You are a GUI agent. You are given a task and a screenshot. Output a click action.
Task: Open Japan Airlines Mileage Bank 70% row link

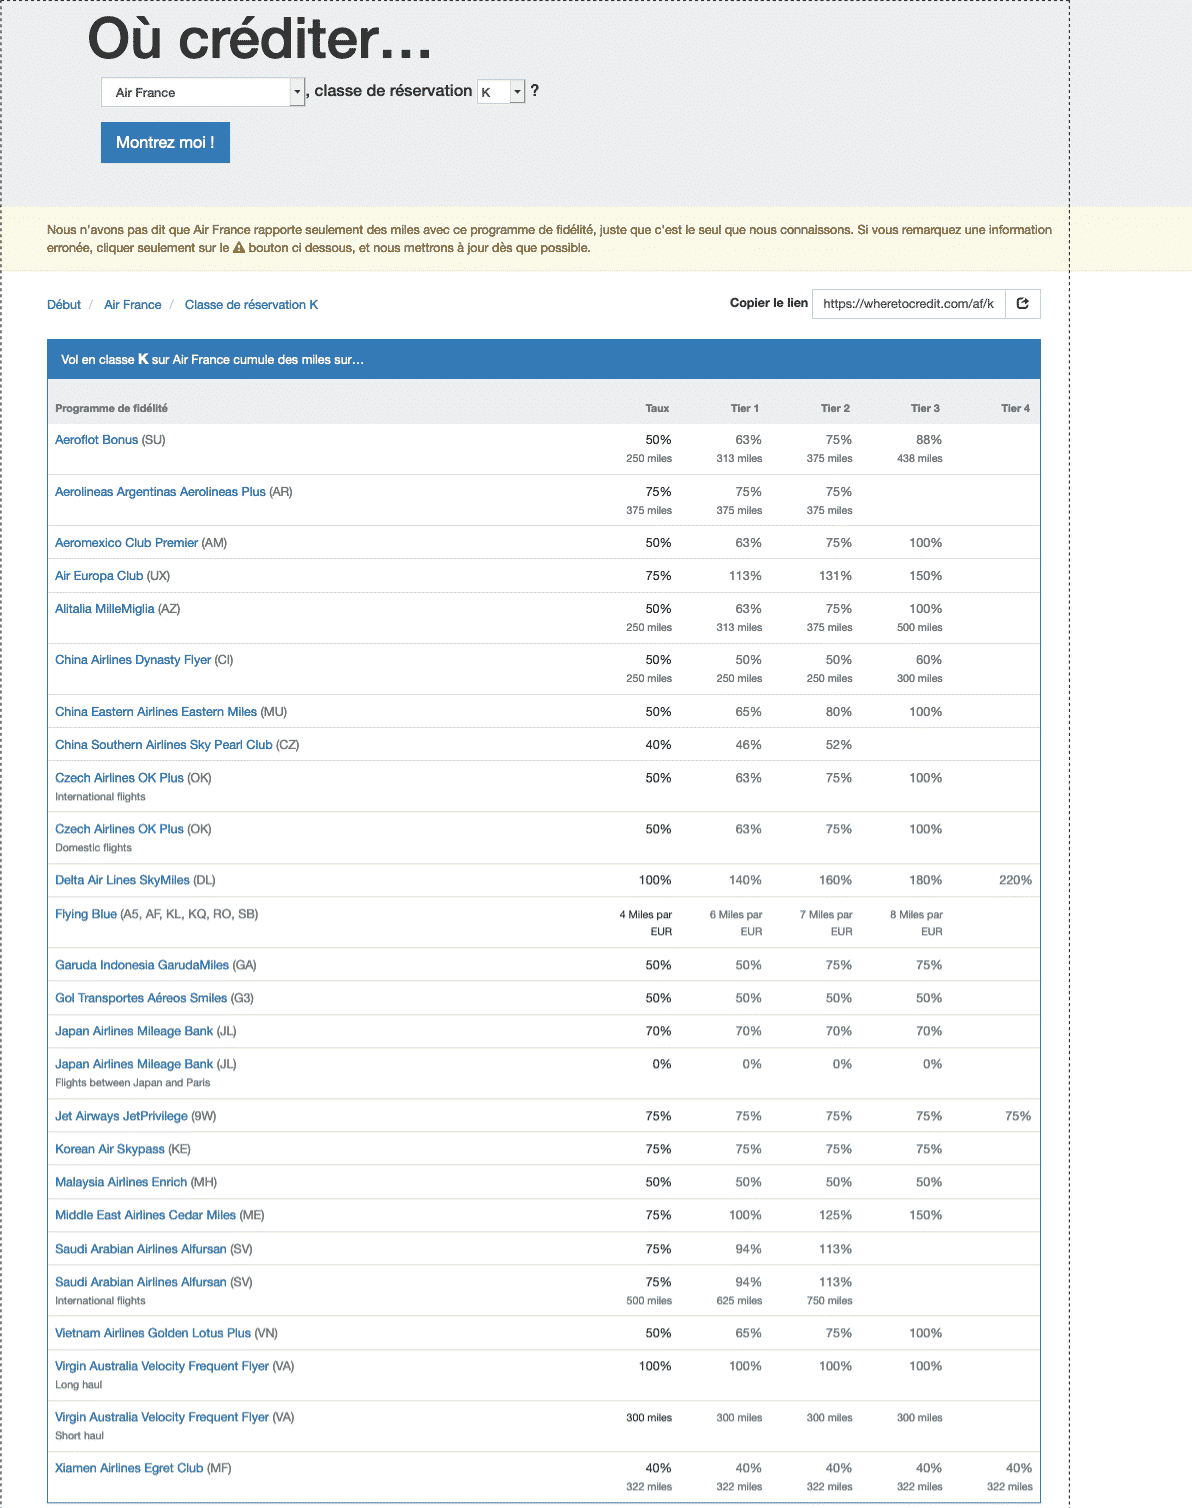click(134, 1031)
